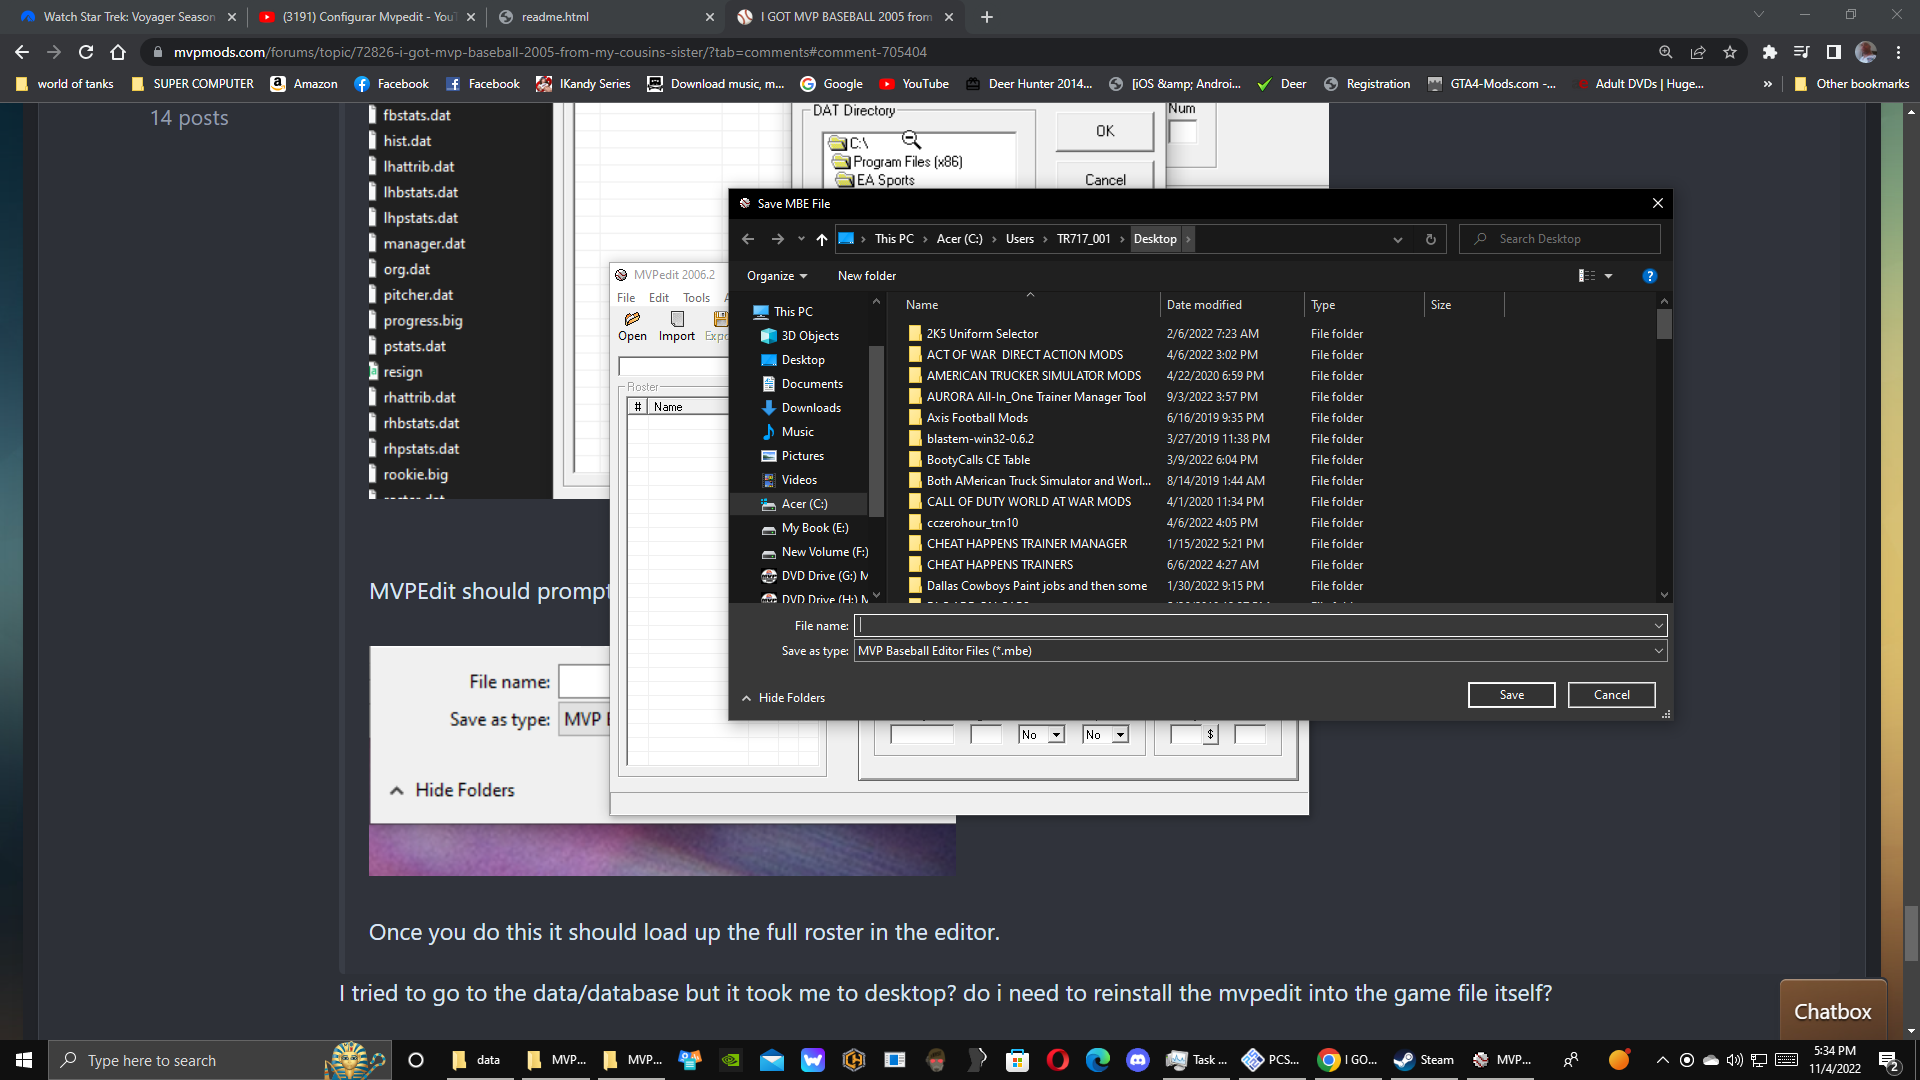Open the Edit menu in MVPedit
Screen dimensions: 1920x1080
pyautogui.click(x=659, y=298)
